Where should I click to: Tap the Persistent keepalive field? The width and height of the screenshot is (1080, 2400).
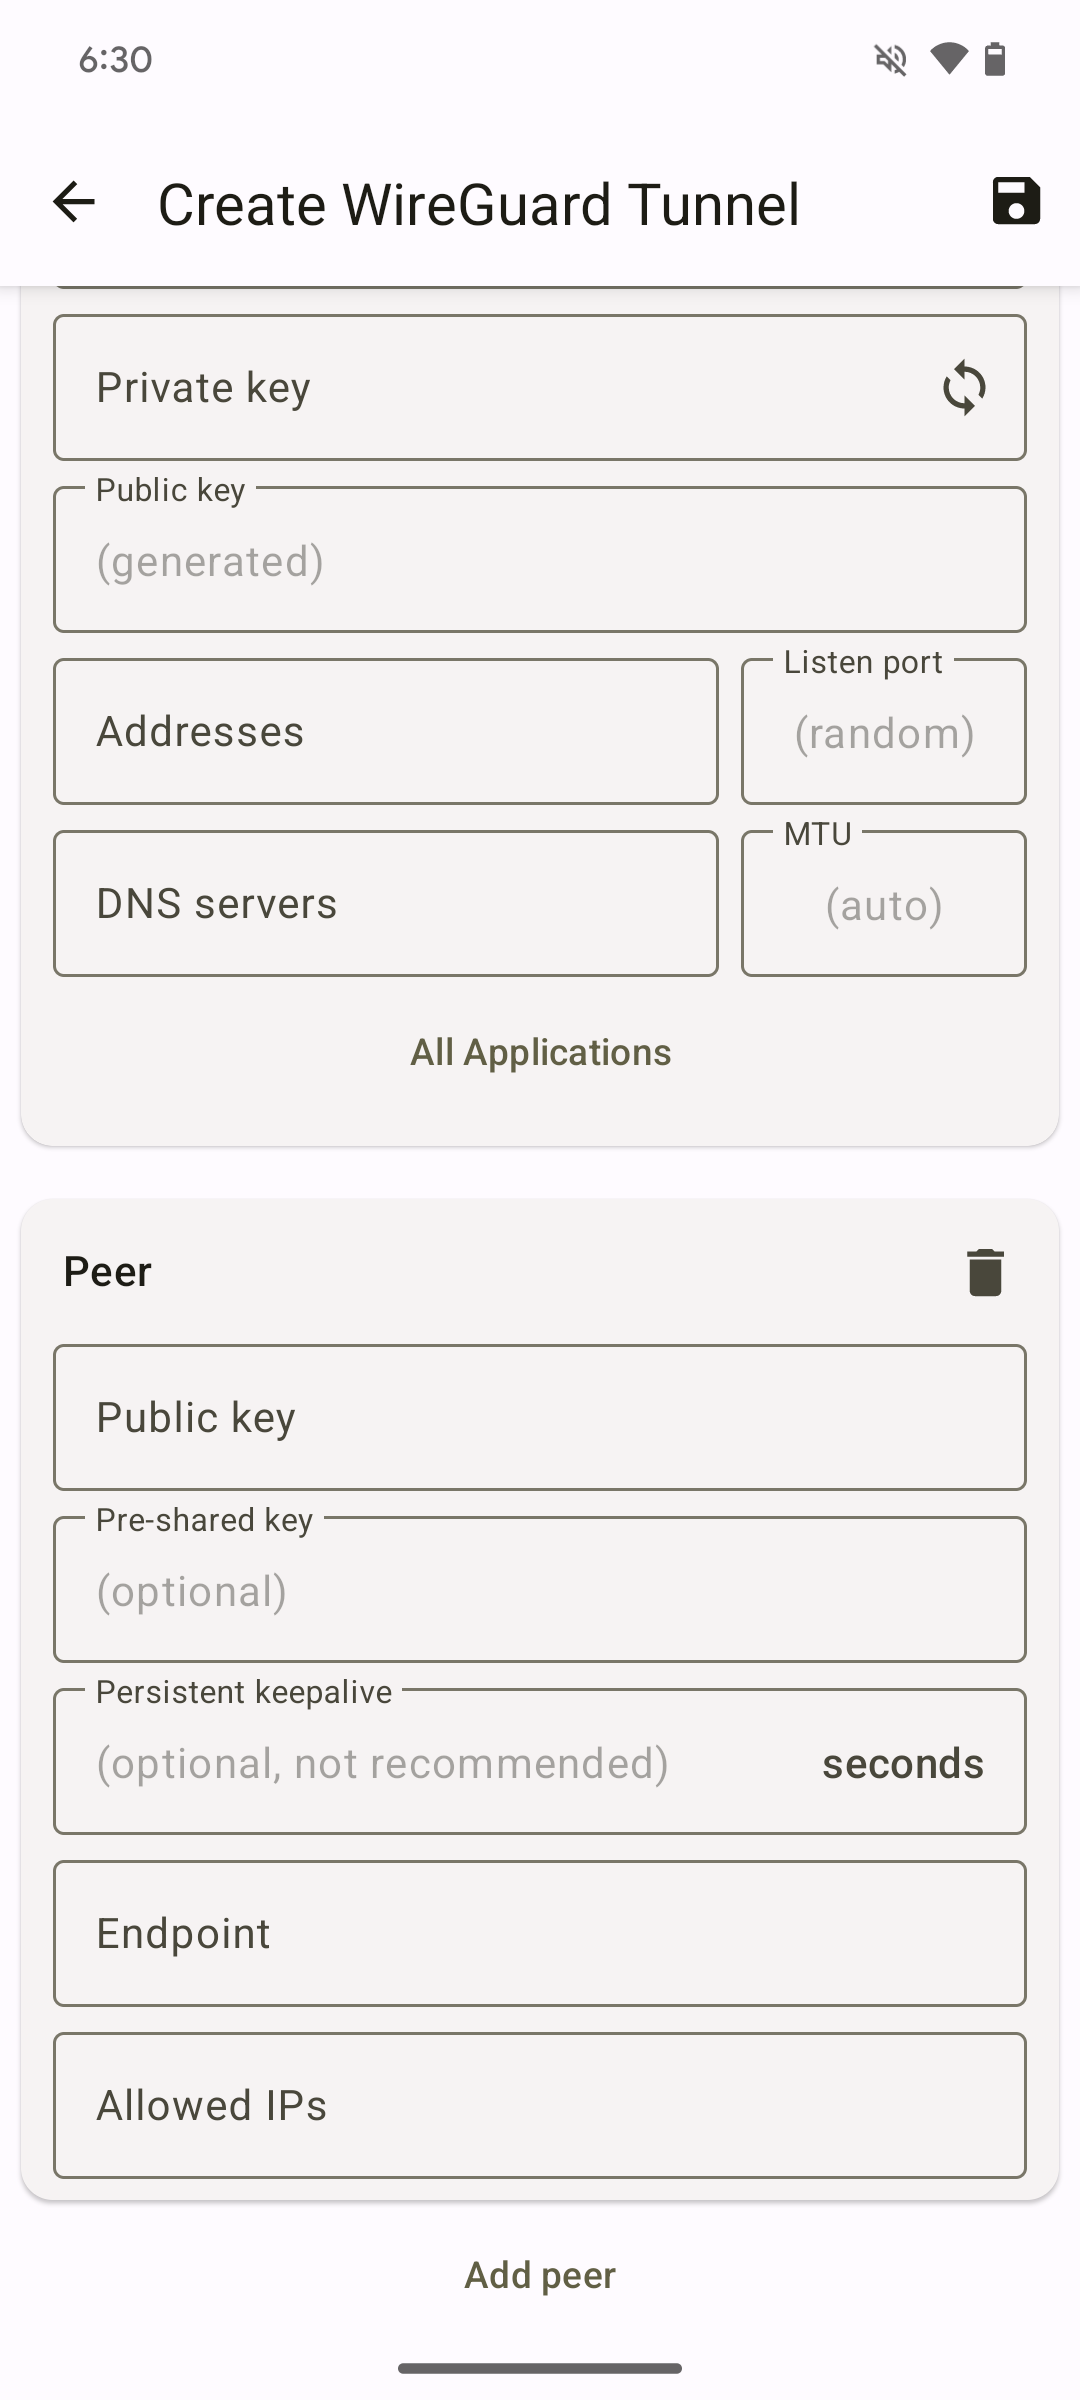click(x=540, y=1762)
